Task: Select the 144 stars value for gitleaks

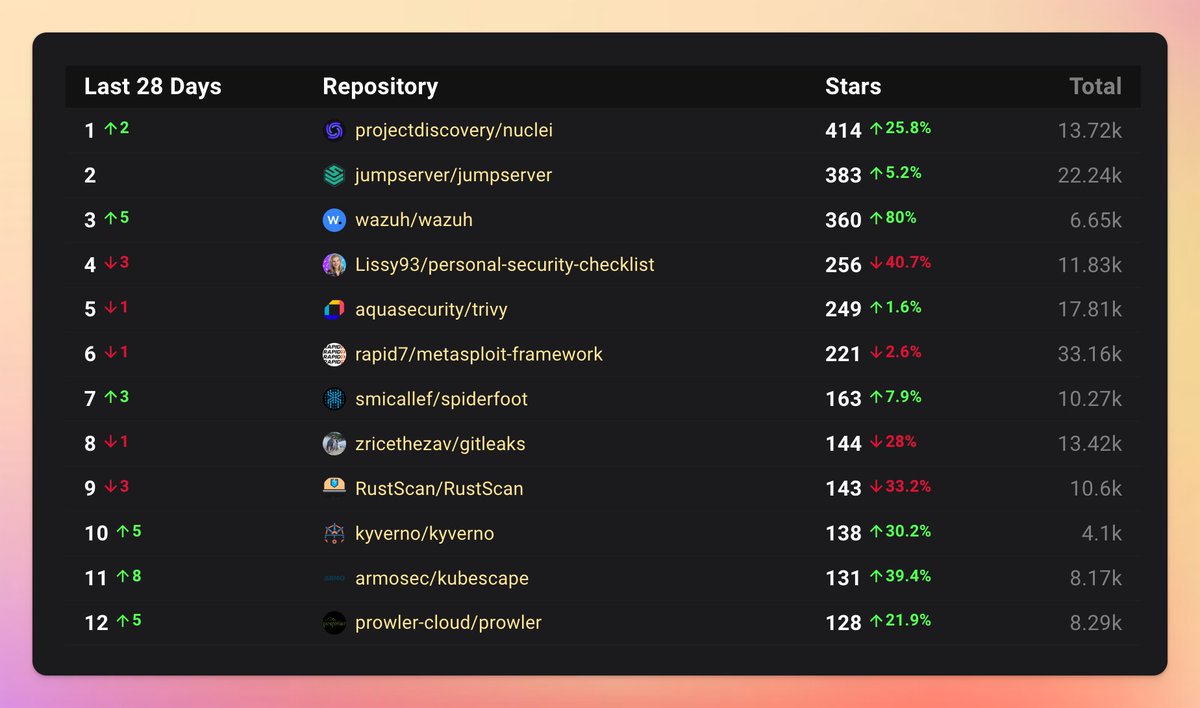Action: (x=843, y=444)
